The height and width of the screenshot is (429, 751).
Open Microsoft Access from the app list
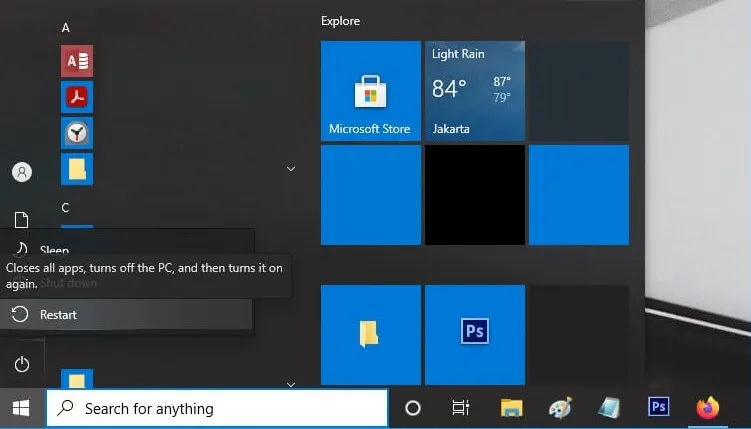(x=77, y=61)
